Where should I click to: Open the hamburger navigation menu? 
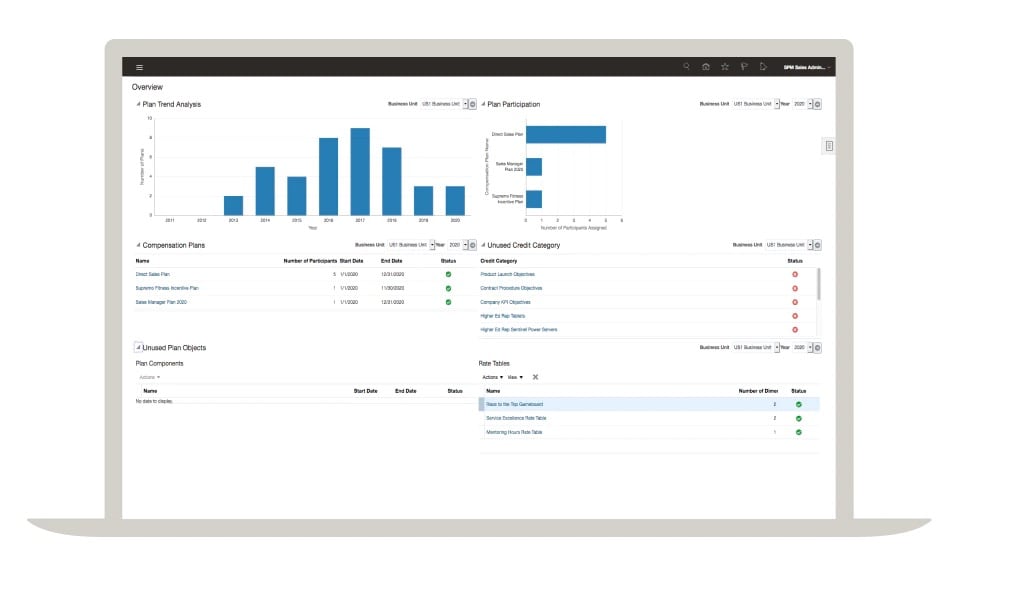pos(139,67)
